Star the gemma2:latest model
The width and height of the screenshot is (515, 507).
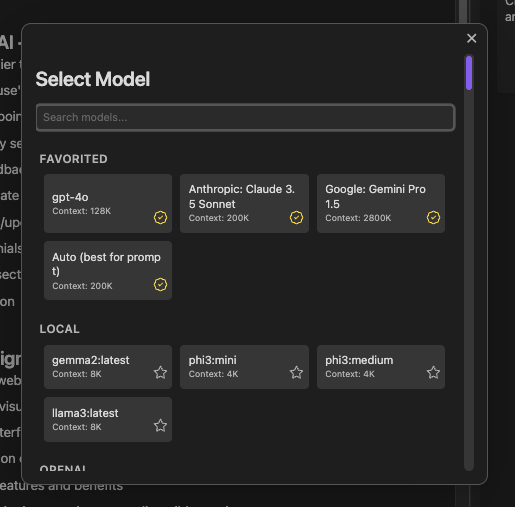pyautogui.click(x=160, y=372)
